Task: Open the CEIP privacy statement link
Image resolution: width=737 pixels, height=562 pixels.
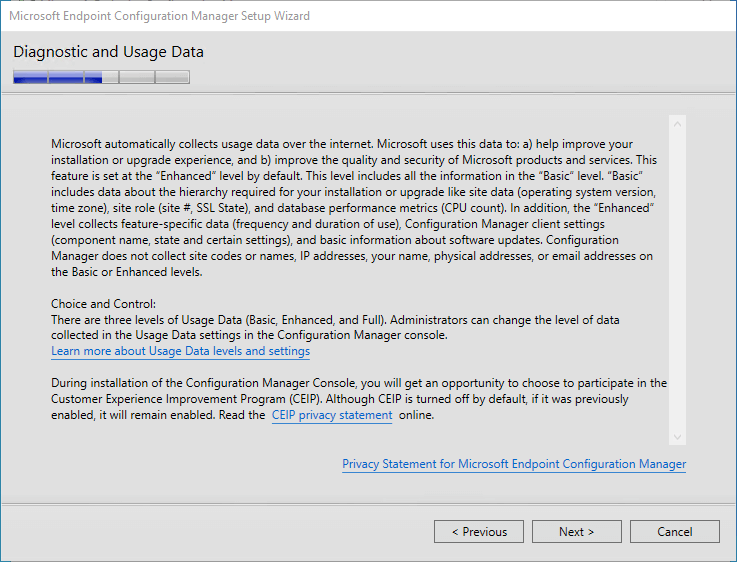Action: click(x=332, y=415)
